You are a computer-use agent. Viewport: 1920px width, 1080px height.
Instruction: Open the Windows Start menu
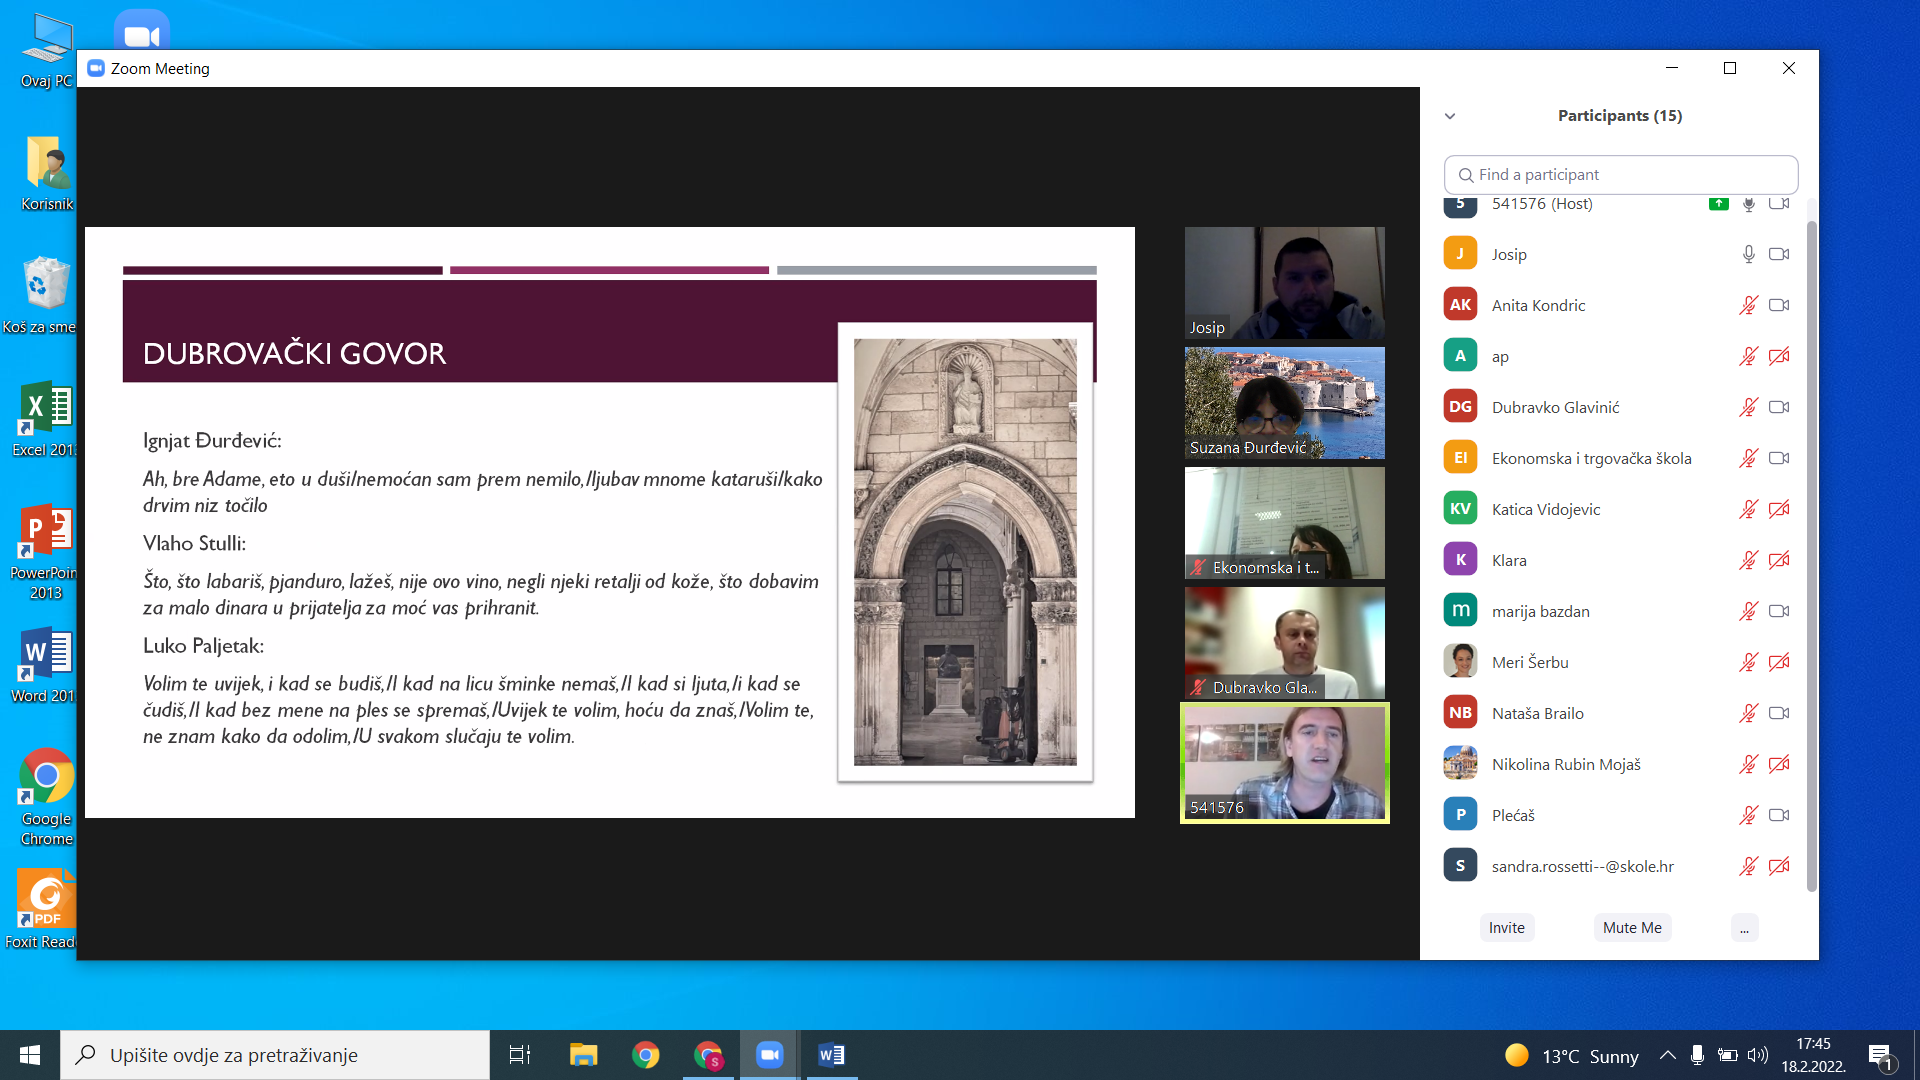30,1055
